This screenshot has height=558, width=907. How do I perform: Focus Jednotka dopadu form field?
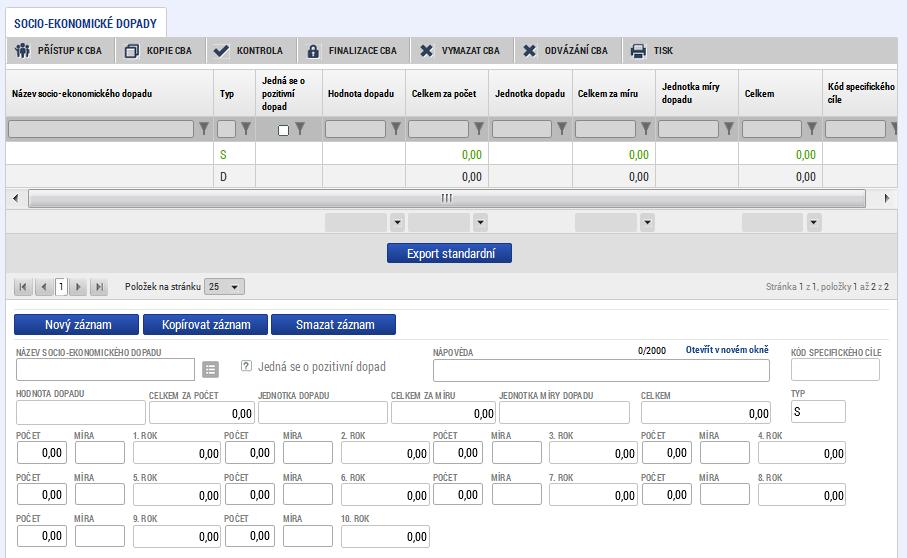point(323,413)
